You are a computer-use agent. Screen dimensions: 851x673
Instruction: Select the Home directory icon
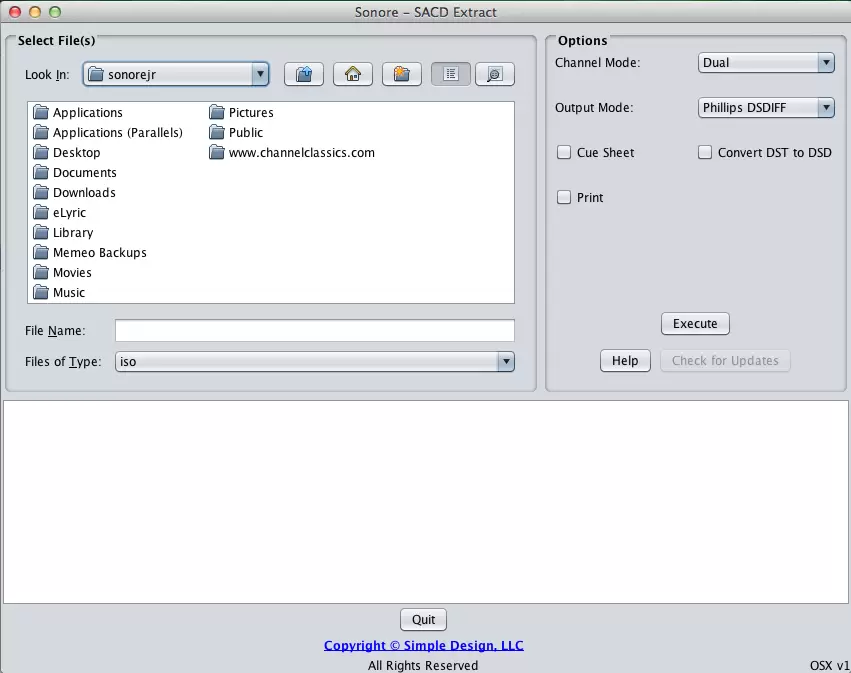coord(352,74)
